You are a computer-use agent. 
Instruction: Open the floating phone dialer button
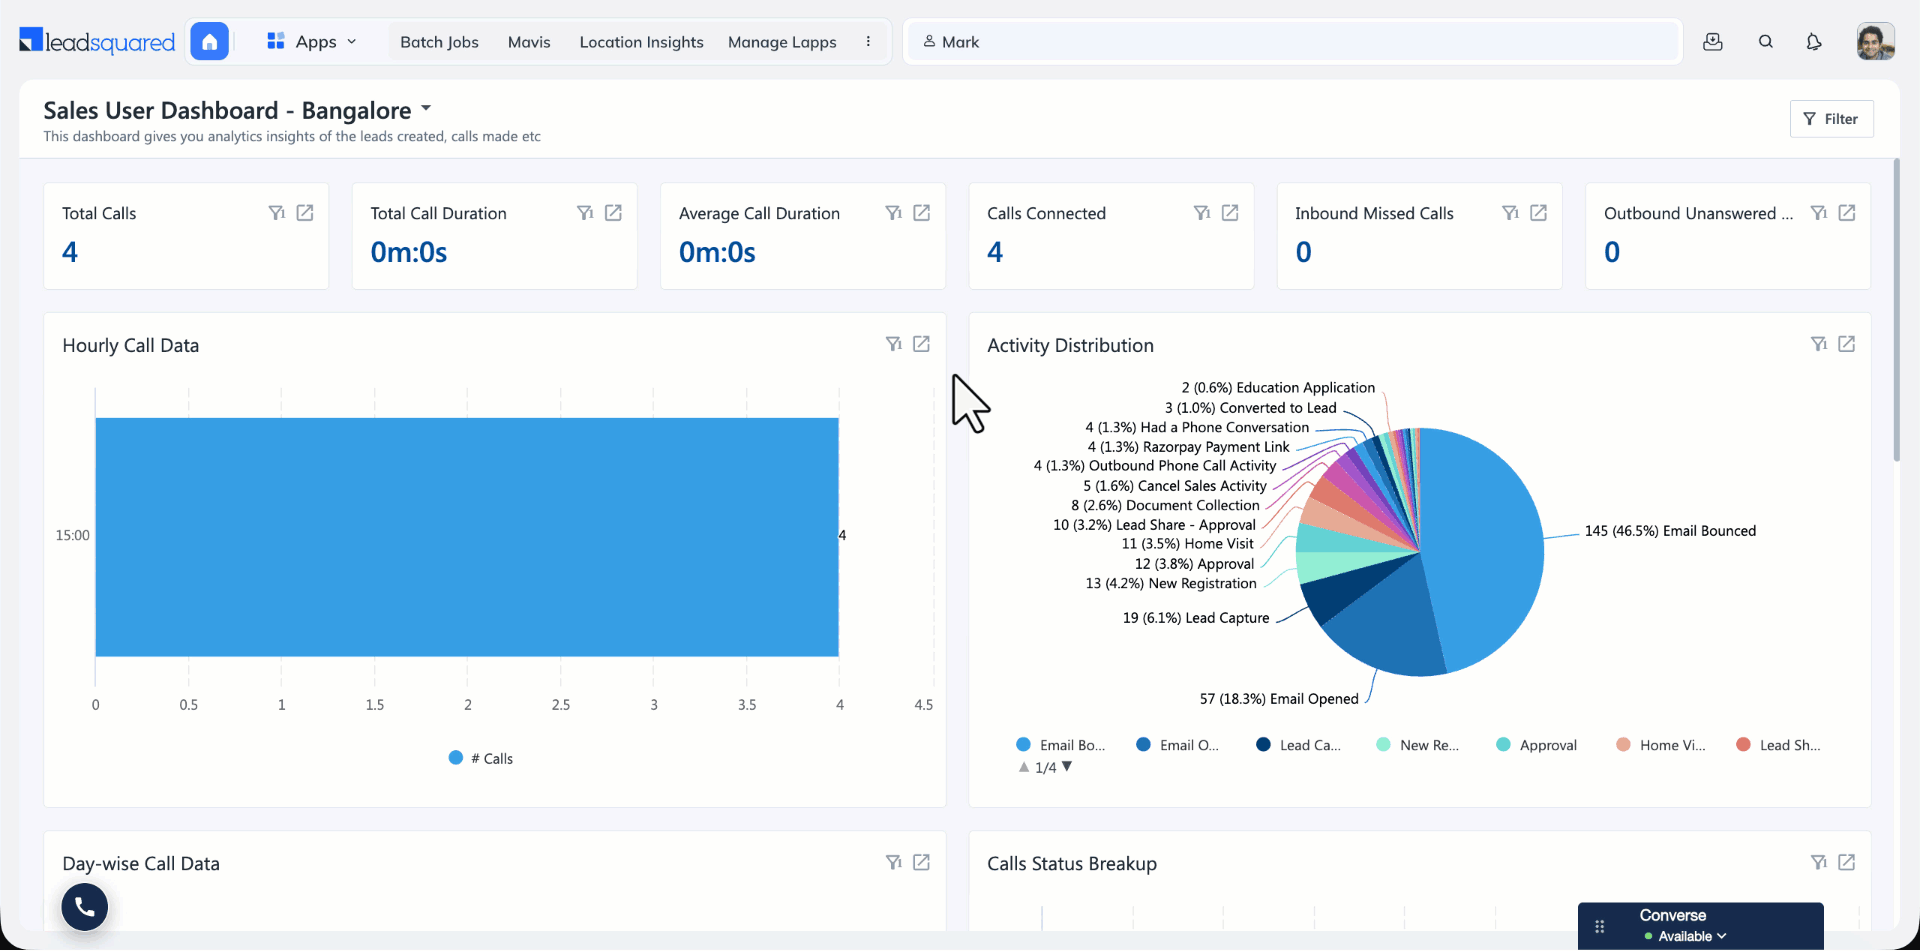pyautogui.click(x=85, y=907)
